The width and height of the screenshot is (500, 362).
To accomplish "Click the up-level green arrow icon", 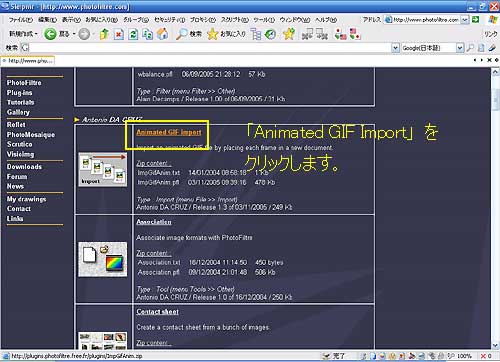I will click(104, 34).
